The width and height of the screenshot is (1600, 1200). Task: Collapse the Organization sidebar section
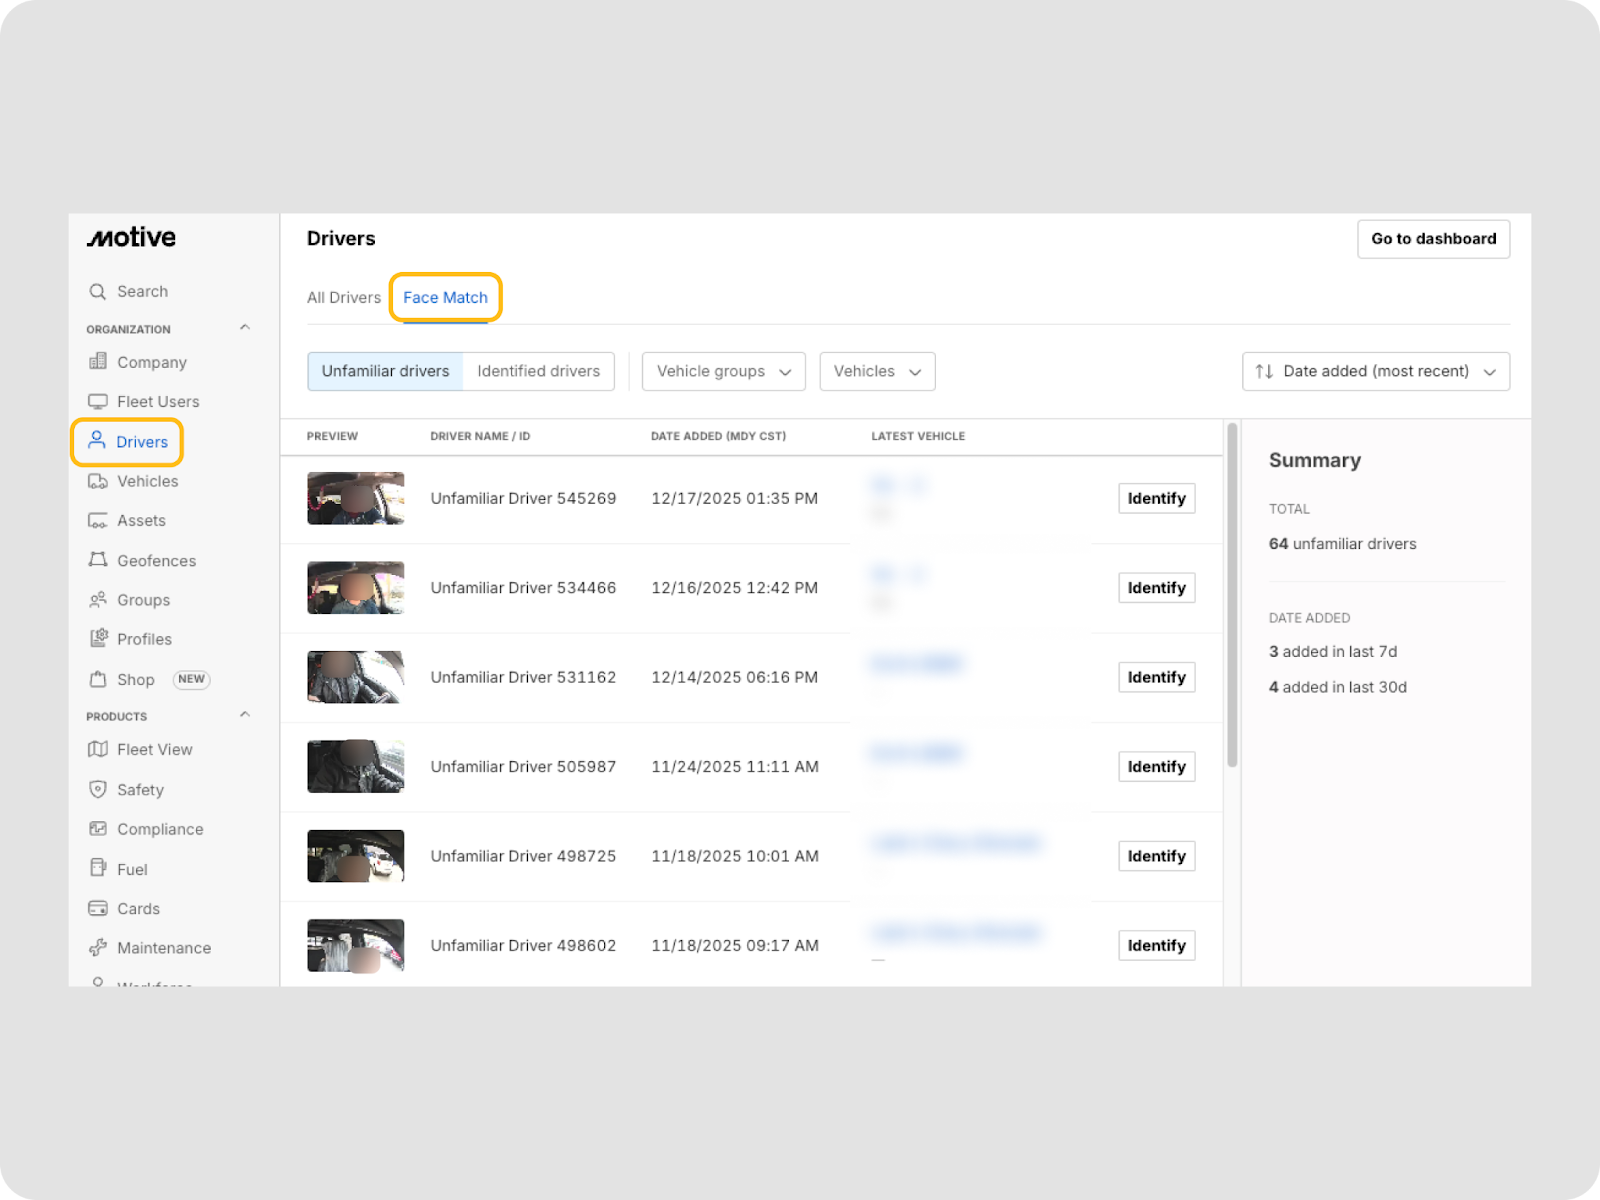point(245,328)
